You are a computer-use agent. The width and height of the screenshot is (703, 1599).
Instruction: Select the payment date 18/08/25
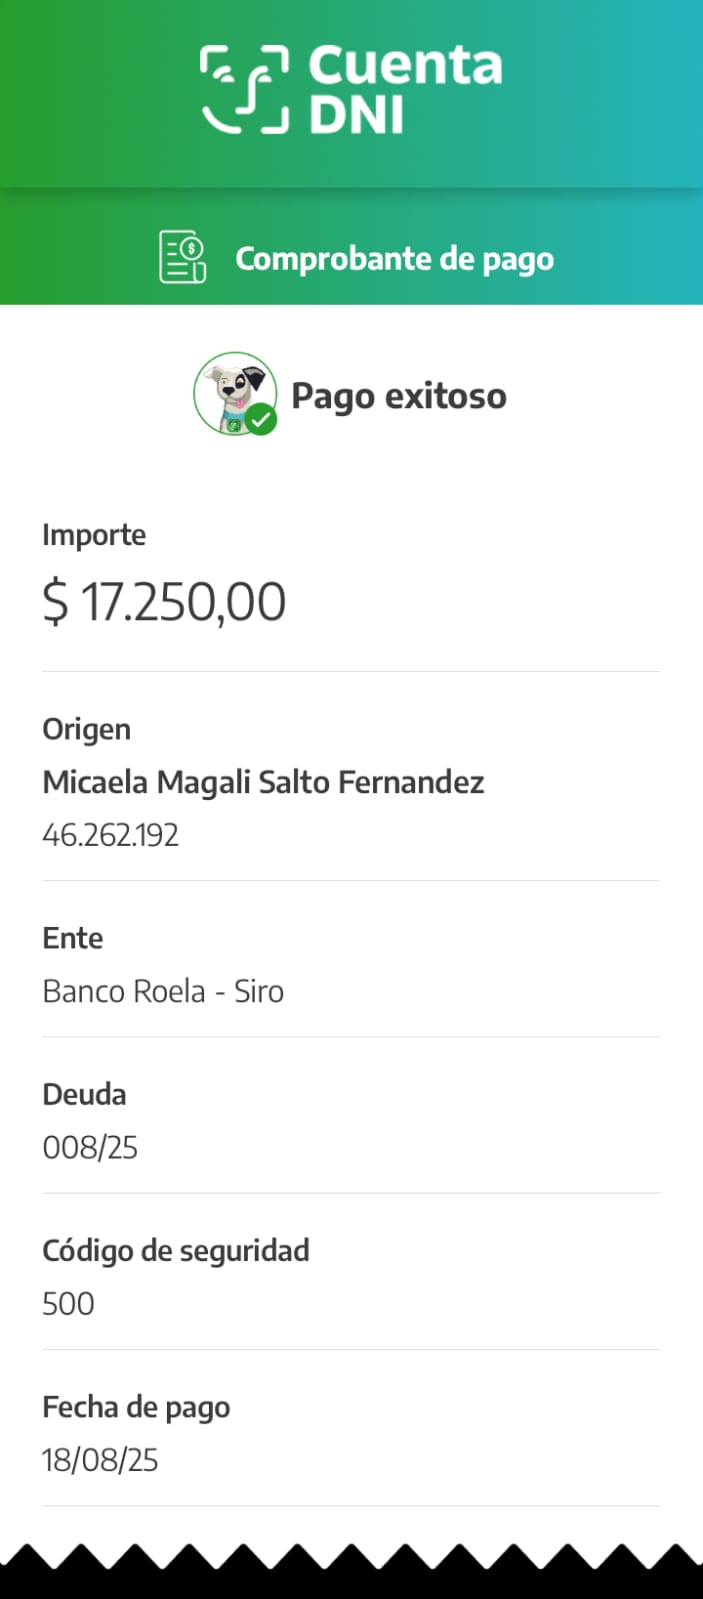coord(100,1460)
